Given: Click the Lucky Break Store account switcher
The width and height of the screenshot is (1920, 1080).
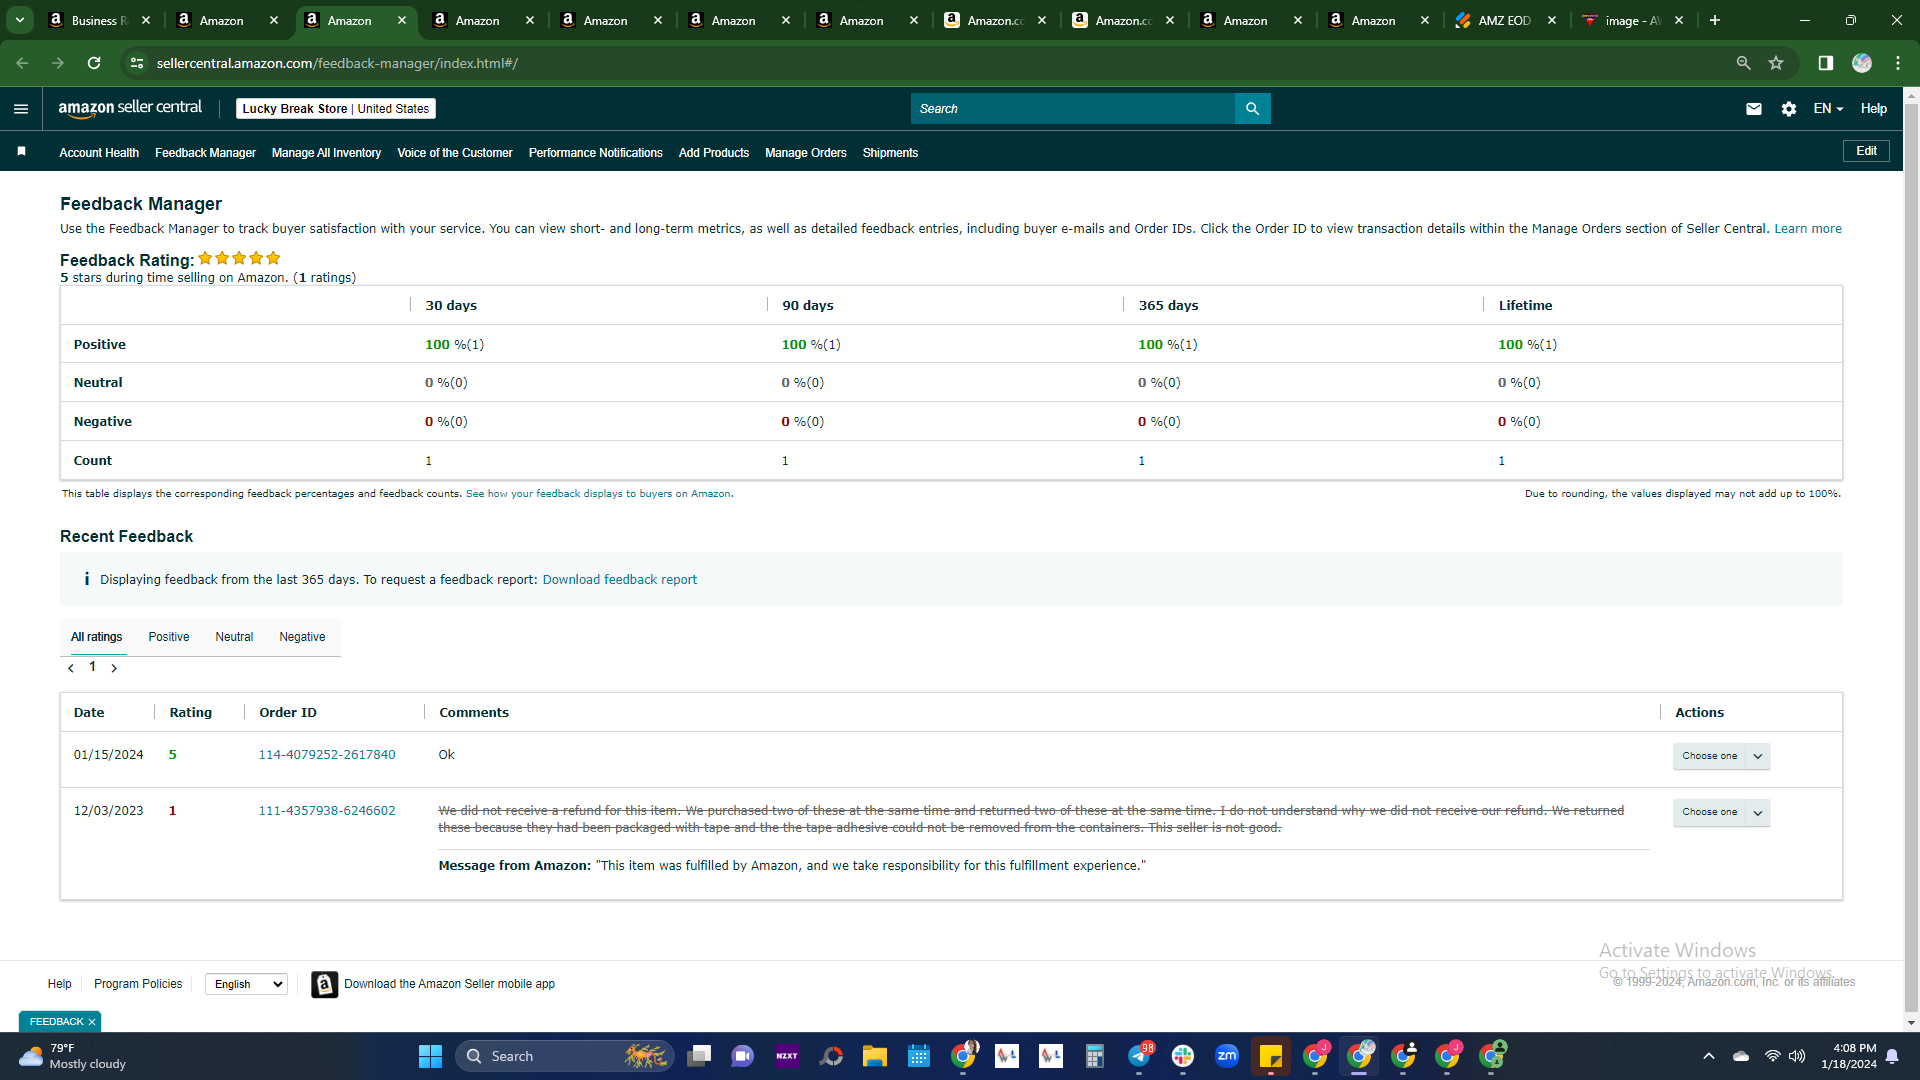Looking at the screenshot, I should [336, 109].
